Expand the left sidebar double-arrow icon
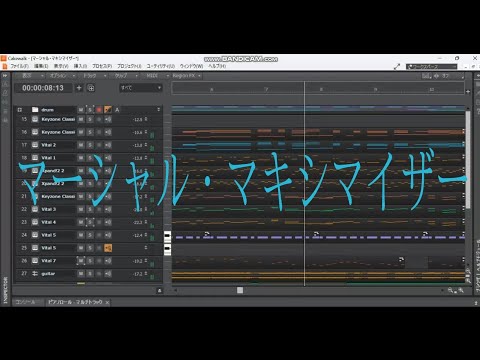This screenshot has height=360, width=480. click(x=5, y=76)
